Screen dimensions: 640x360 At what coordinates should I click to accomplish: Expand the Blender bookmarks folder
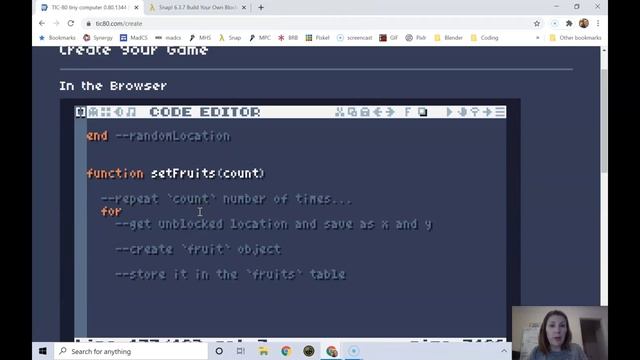click(x=448, y=38)
